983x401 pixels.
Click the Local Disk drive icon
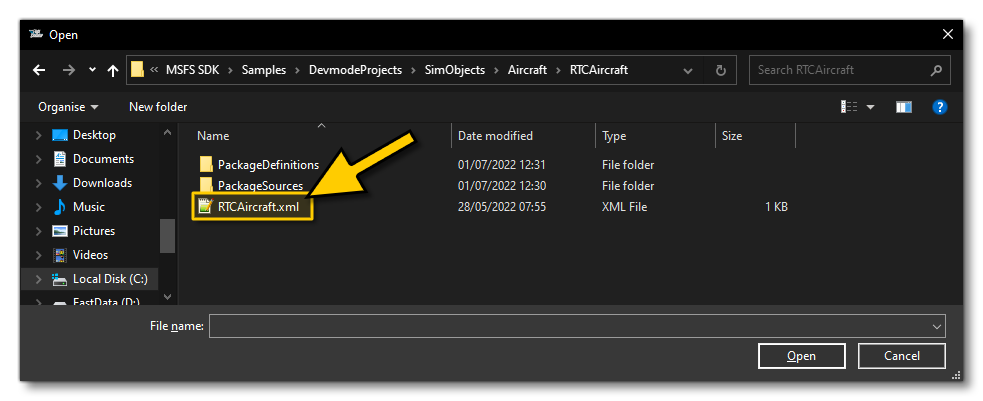point(60,279)
